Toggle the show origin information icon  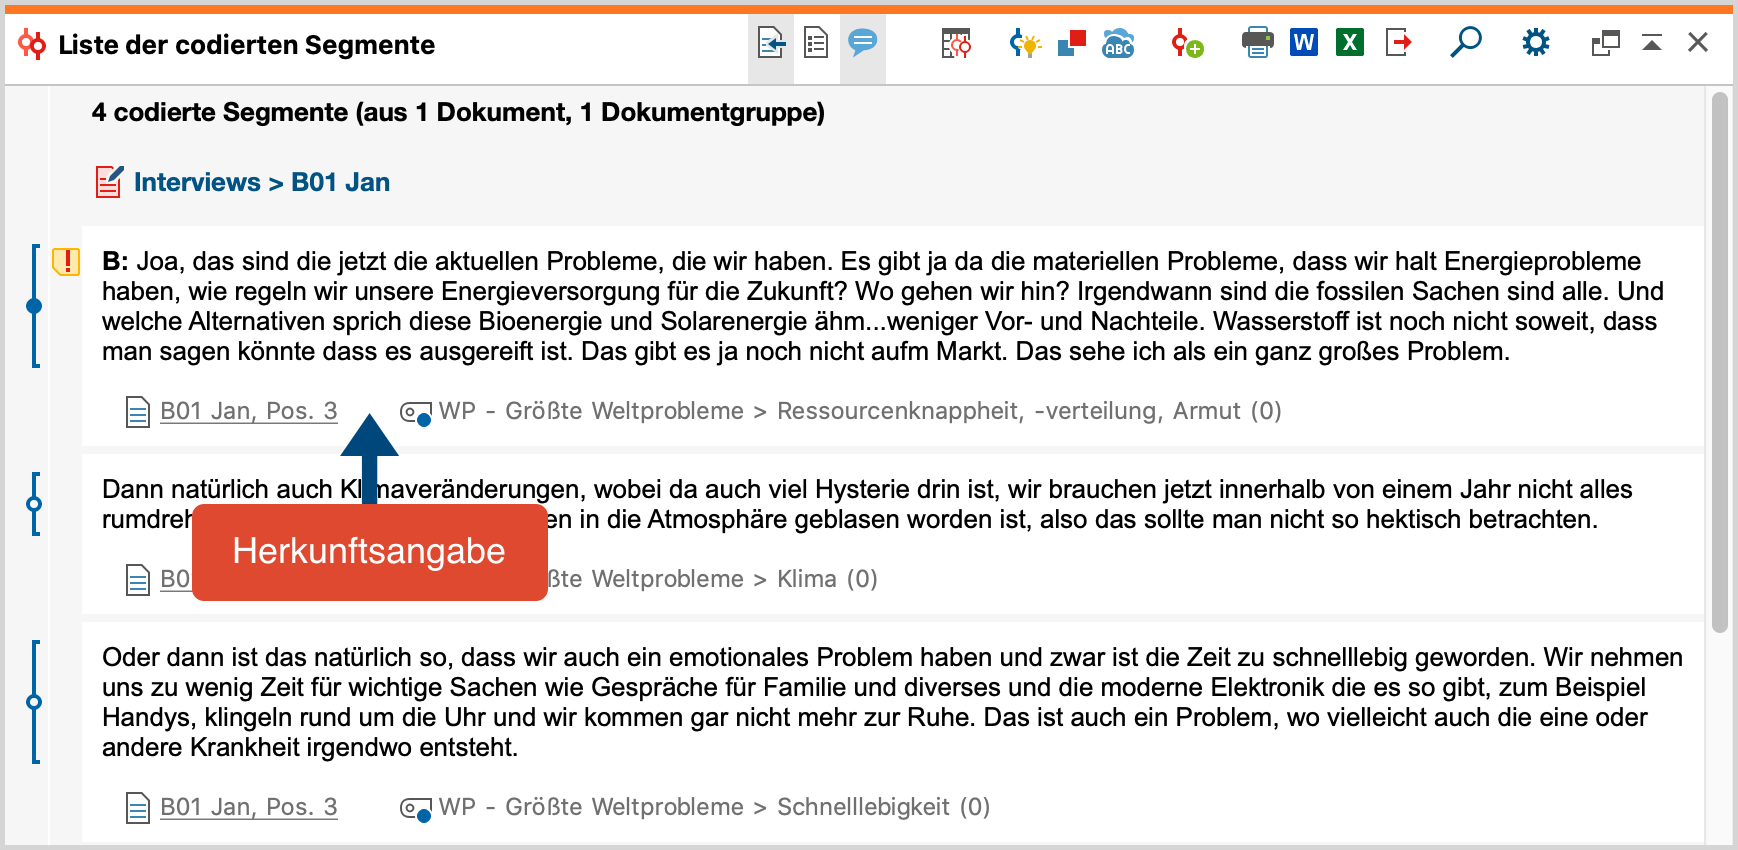(771, 44)
